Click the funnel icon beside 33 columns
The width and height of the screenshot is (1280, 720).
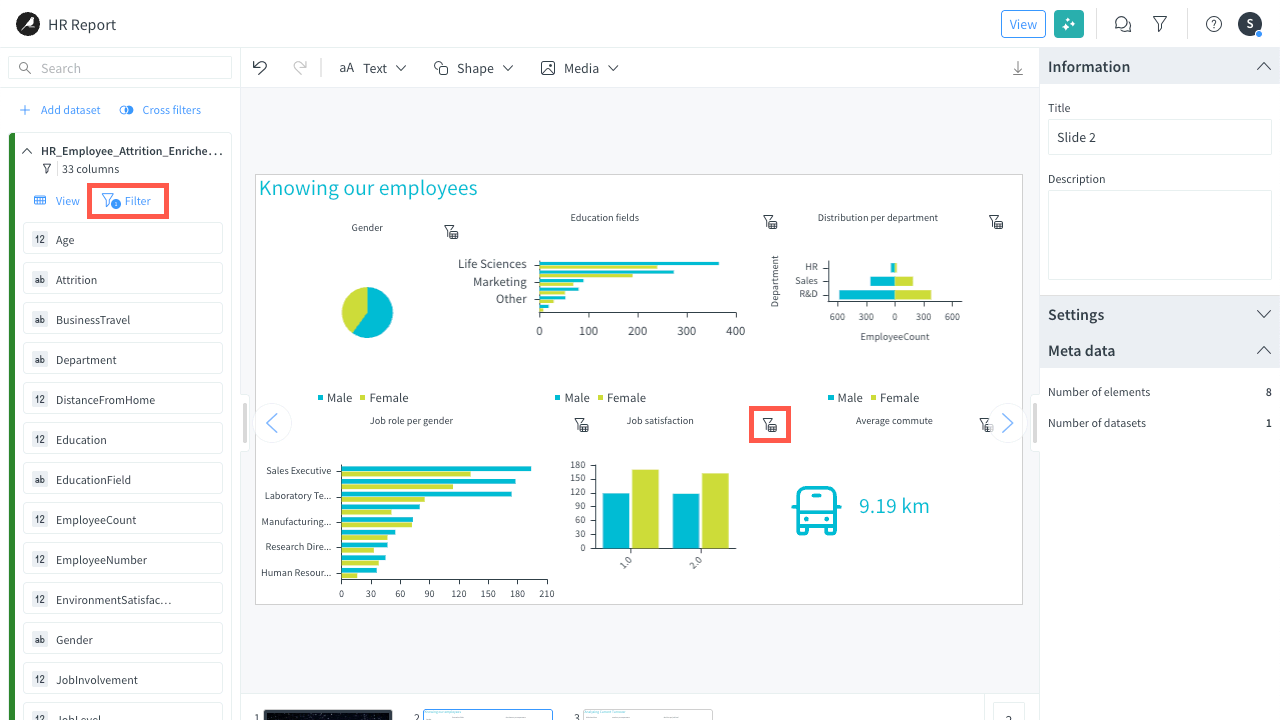(47, 169)
